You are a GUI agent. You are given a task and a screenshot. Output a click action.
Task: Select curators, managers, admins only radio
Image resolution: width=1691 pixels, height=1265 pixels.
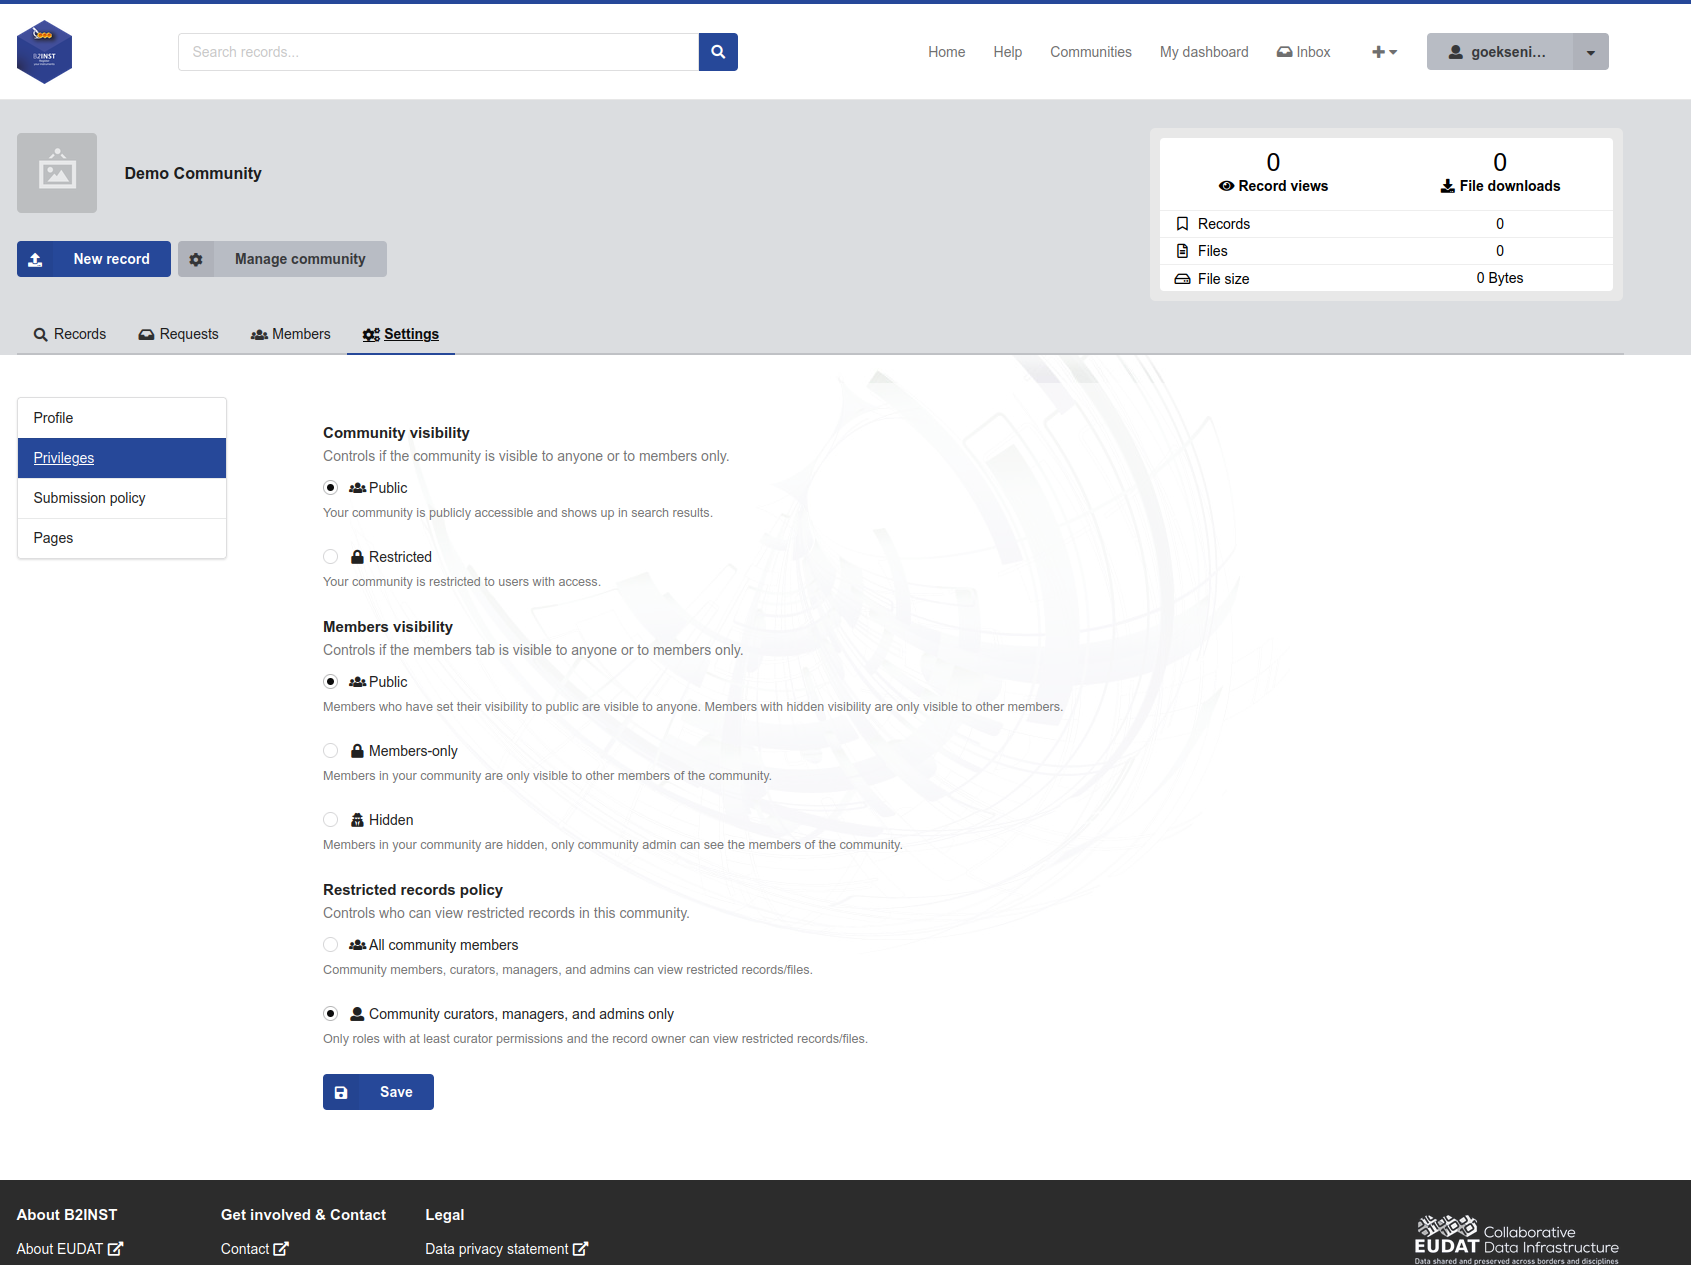click(x=331, y=1014)
